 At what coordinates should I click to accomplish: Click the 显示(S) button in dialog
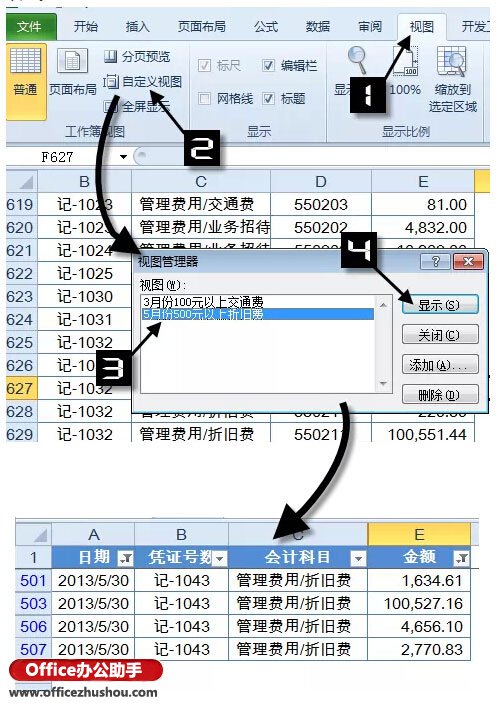coord(440,305)
